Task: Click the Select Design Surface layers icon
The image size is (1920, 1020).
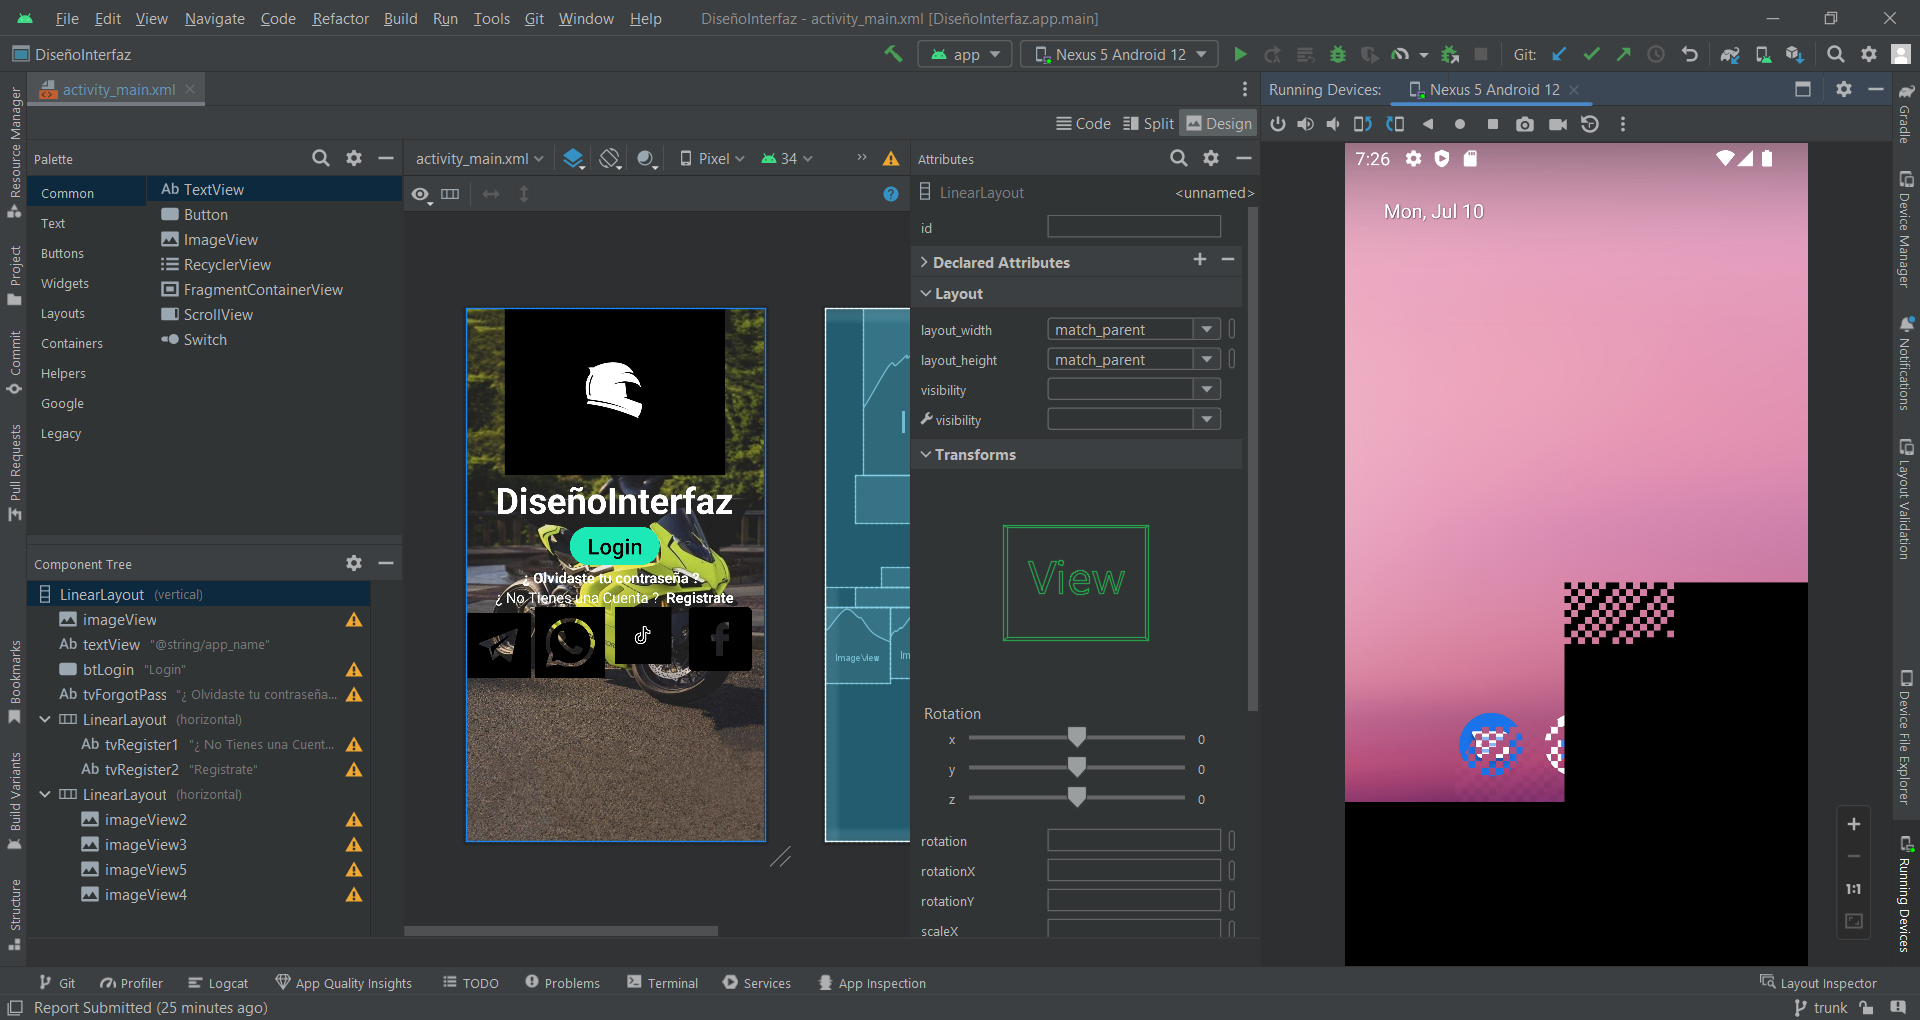Action: pos(573,158)
